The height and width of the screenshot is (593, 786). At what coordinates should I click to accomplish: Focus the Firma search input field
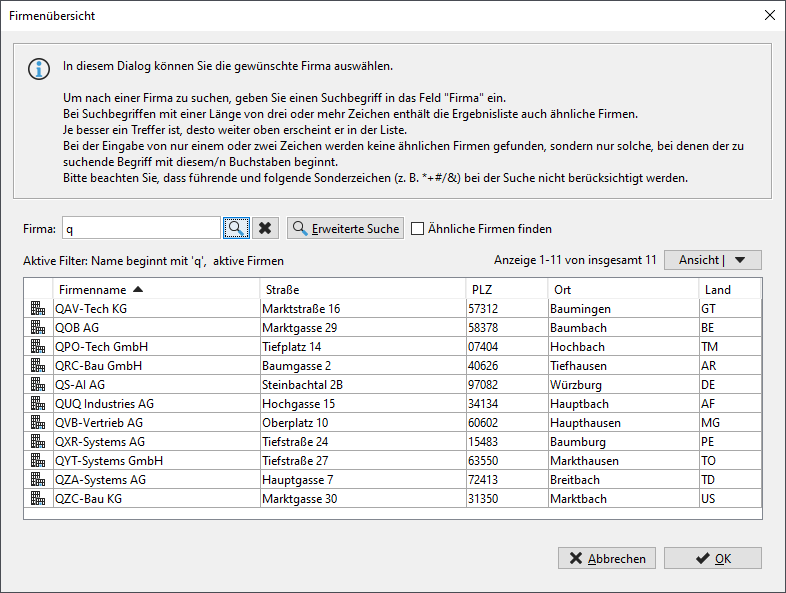pyautogui.click(x=141, y=229)
